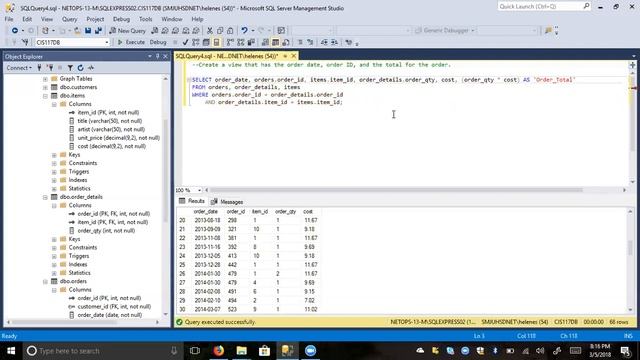Click the Open File folder icon
The height and width of the screenshot is (360, 640).
(77, 31)
